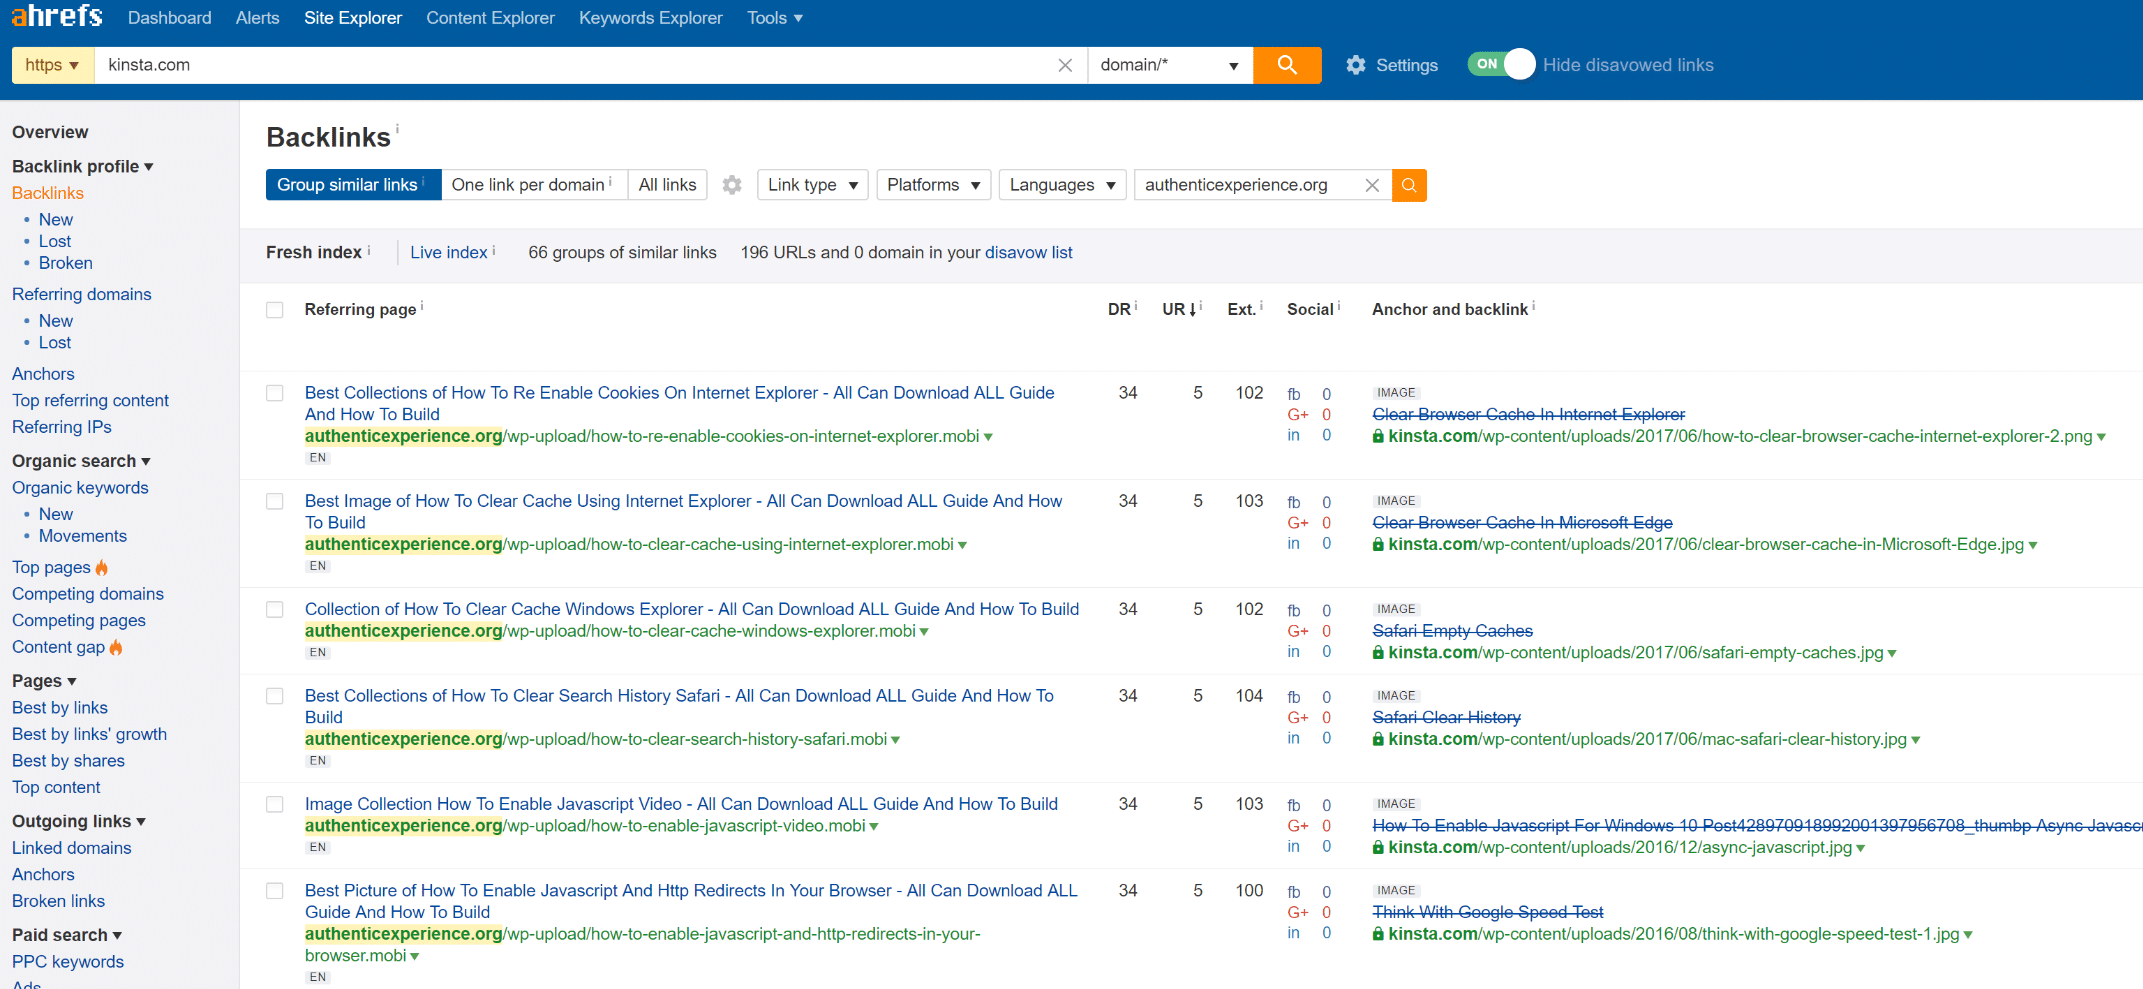Click the gear icon next to link grouping tabs

point(731,185)
